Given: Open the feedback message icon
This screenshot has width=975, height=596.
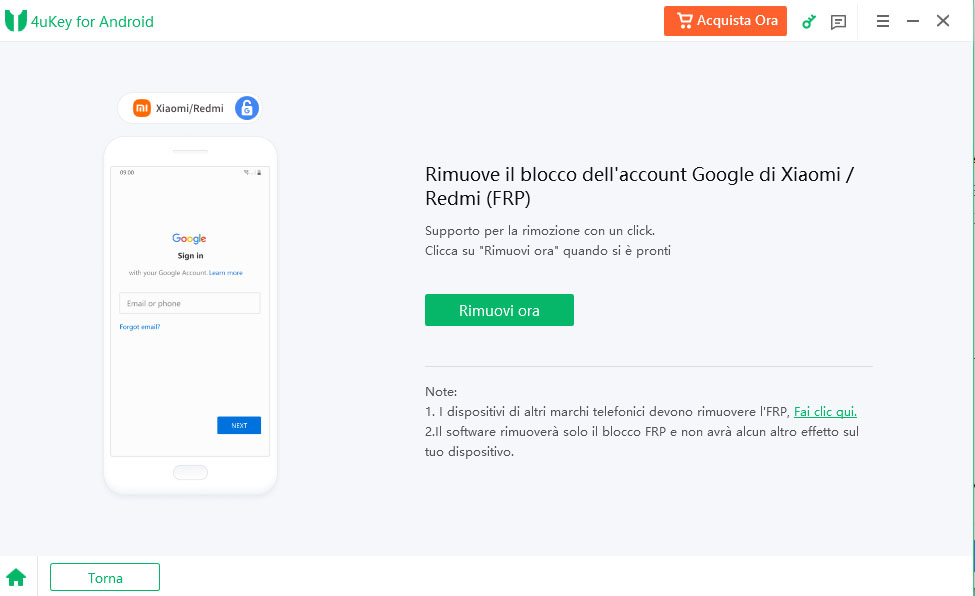Looking at the screenshot, I should (x=838, y=21).
